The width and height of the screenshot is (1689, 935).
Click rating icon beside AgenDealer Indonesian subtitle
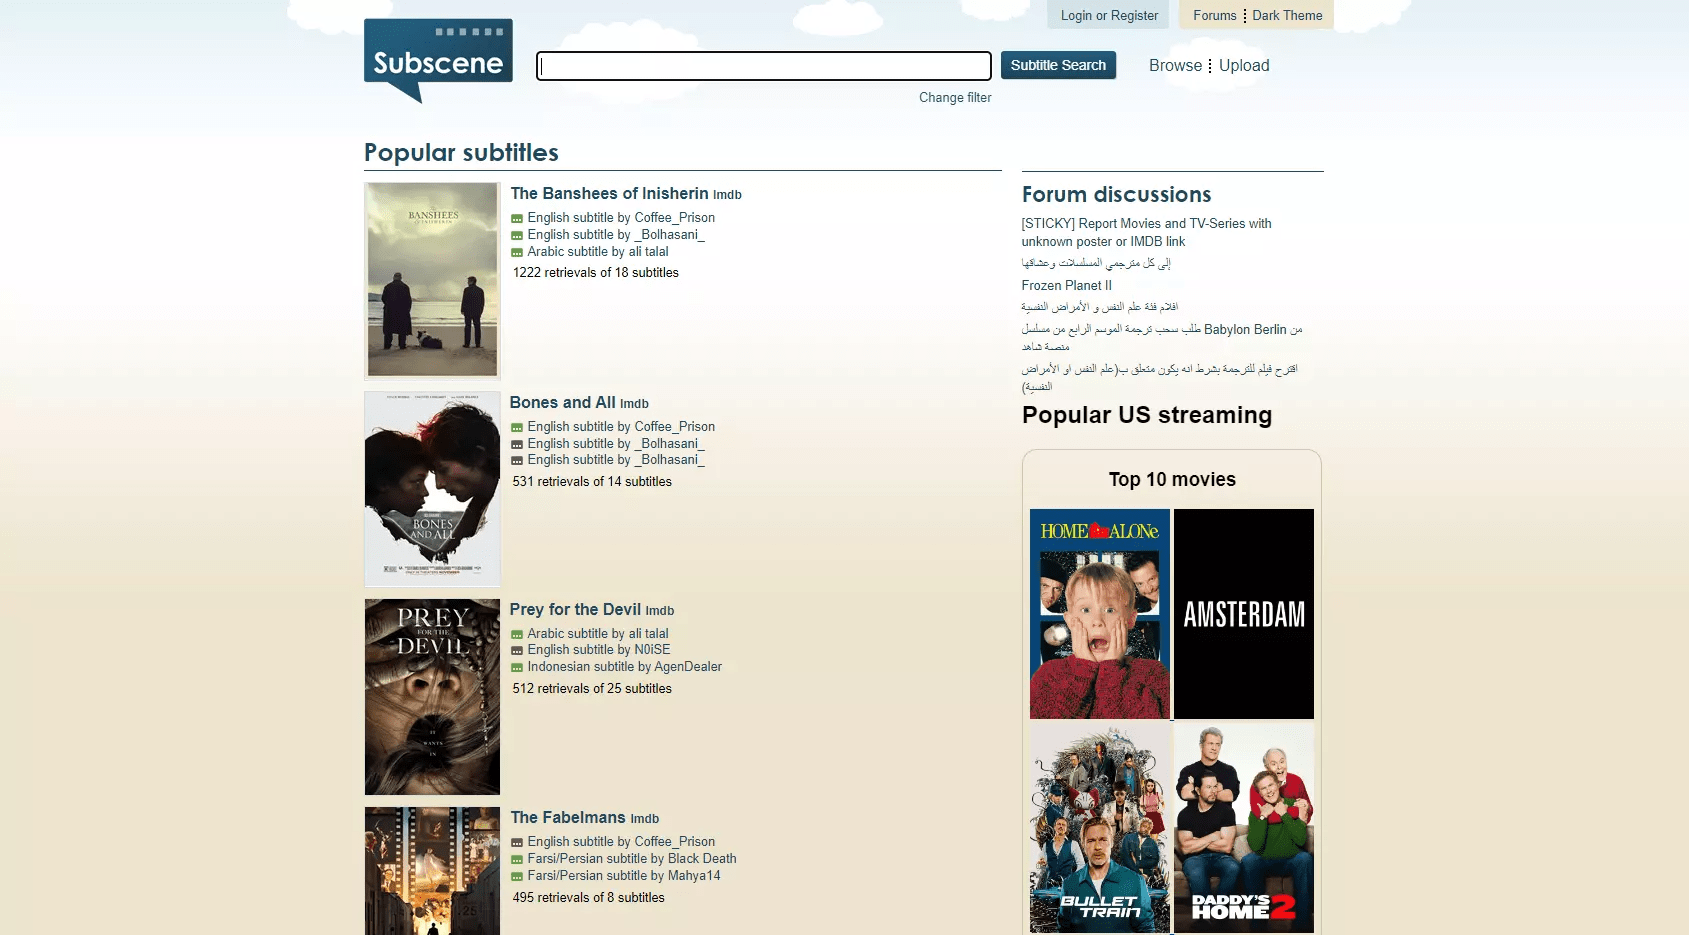coord(517,668)
